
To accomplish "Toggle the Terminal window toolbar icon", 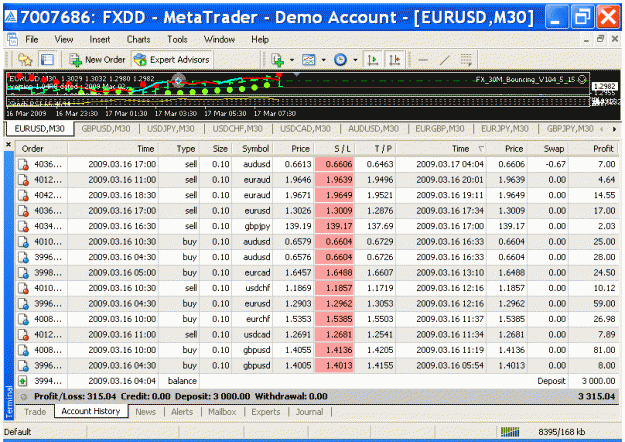I will (x=47, y=60).
